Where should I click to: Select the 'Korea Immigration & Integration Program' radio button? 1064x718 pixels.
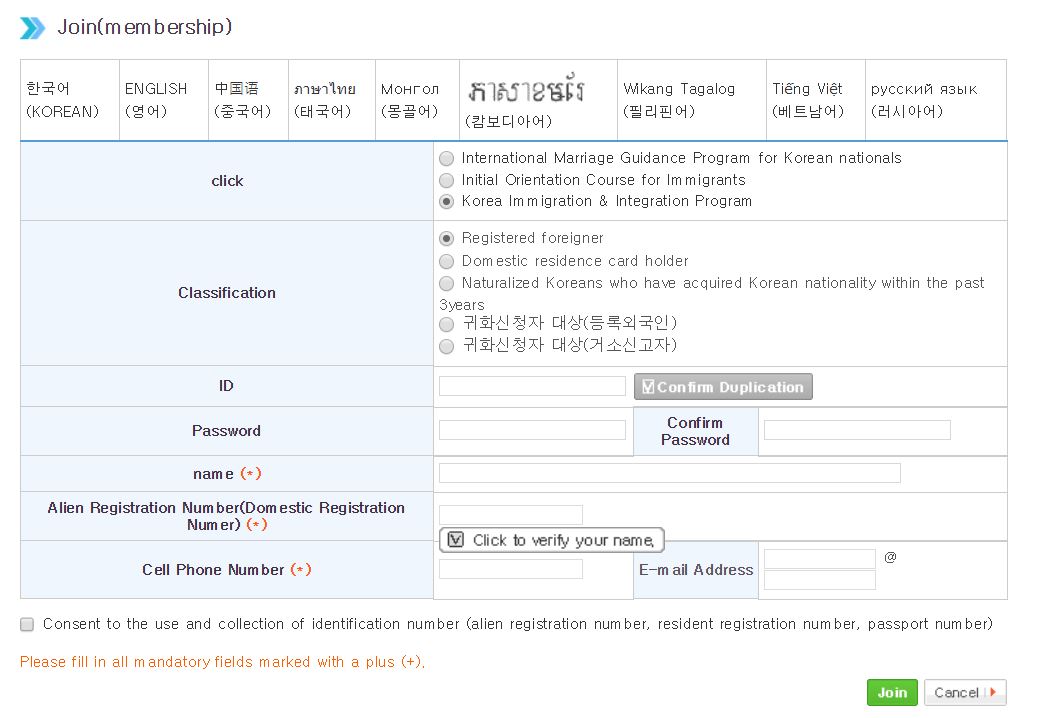[x=446, y=202]
